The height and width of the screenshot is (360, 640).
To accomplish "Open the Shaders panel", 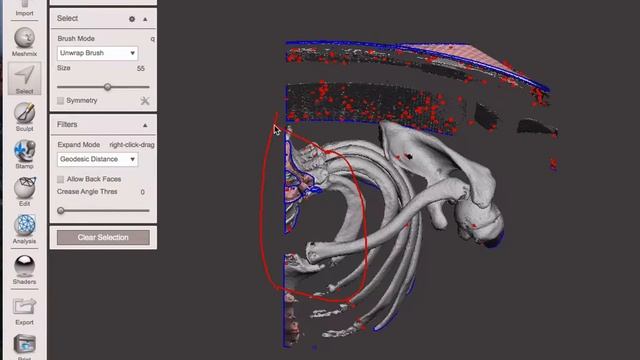I will (24, 269).
